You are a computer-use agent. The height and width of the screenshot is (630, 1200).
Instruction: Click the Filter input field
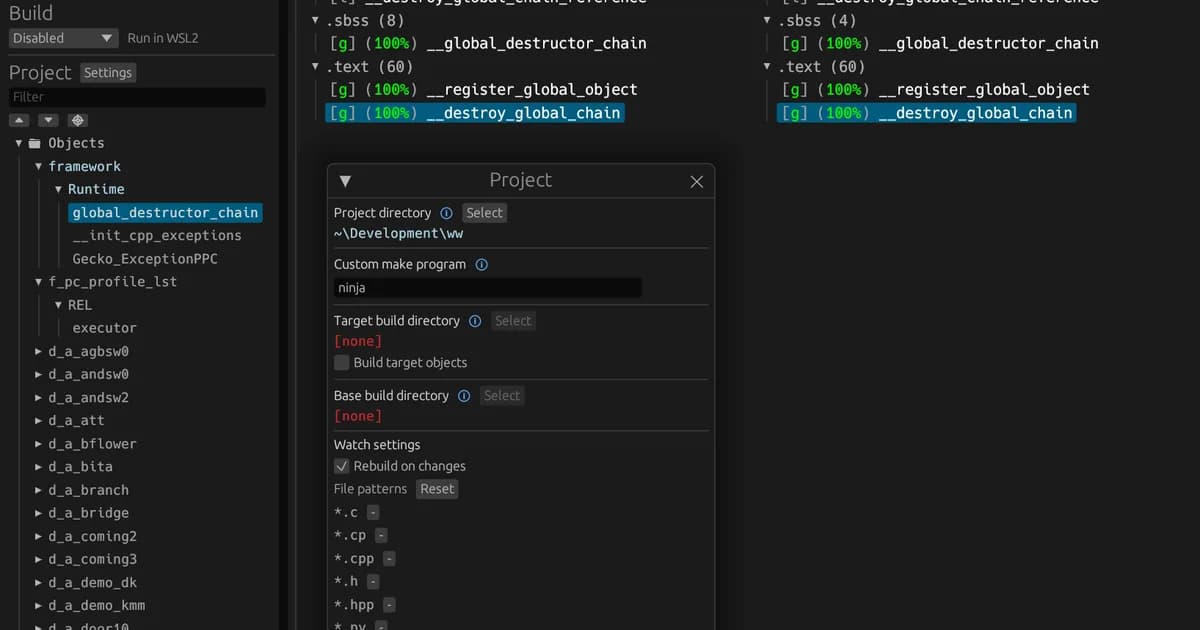(x=138, y=97)
